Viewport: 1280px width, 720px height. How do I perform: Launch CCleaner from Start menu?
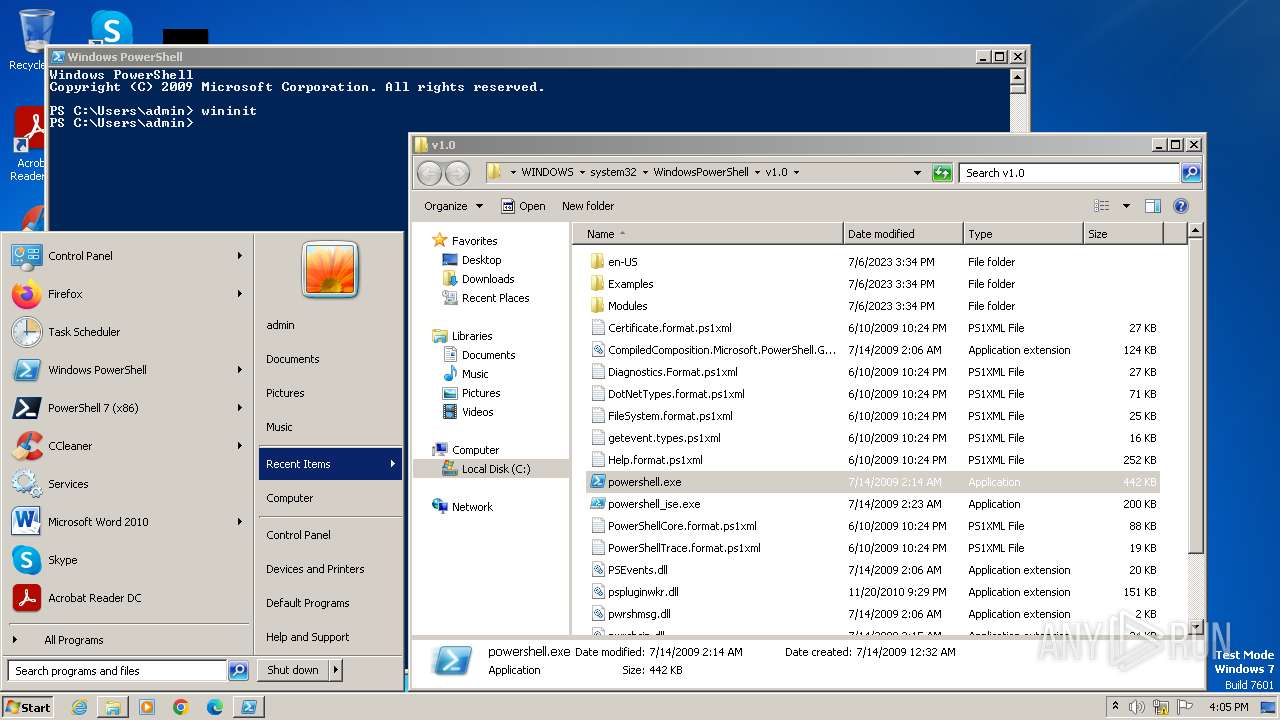pyautogui.click(x=27, y=446)
